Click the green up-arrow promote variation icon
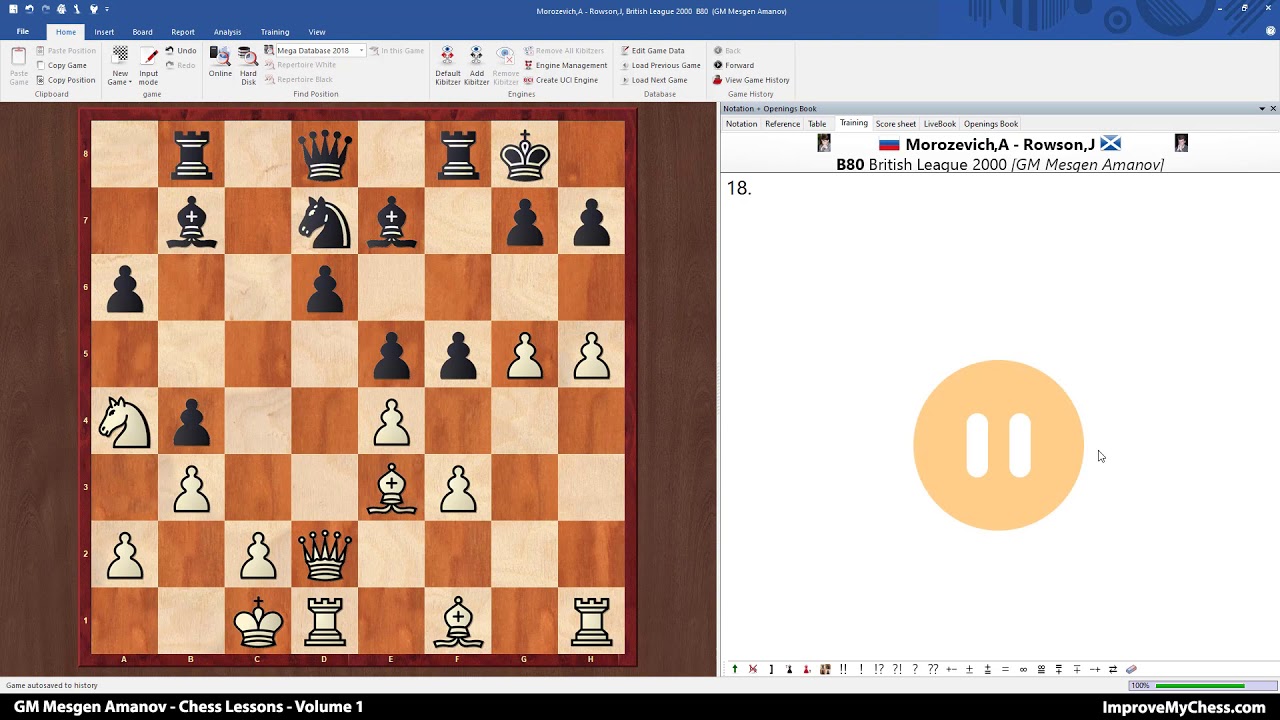 tap(735, 669)
